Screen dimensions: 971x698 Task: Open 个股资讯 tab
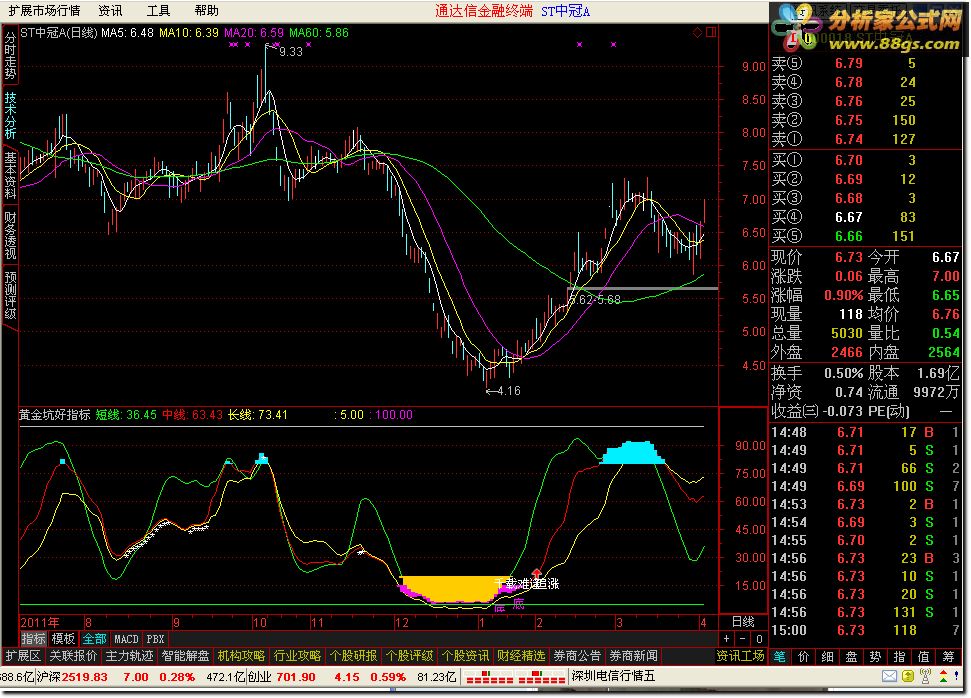(x=465, y=656)
